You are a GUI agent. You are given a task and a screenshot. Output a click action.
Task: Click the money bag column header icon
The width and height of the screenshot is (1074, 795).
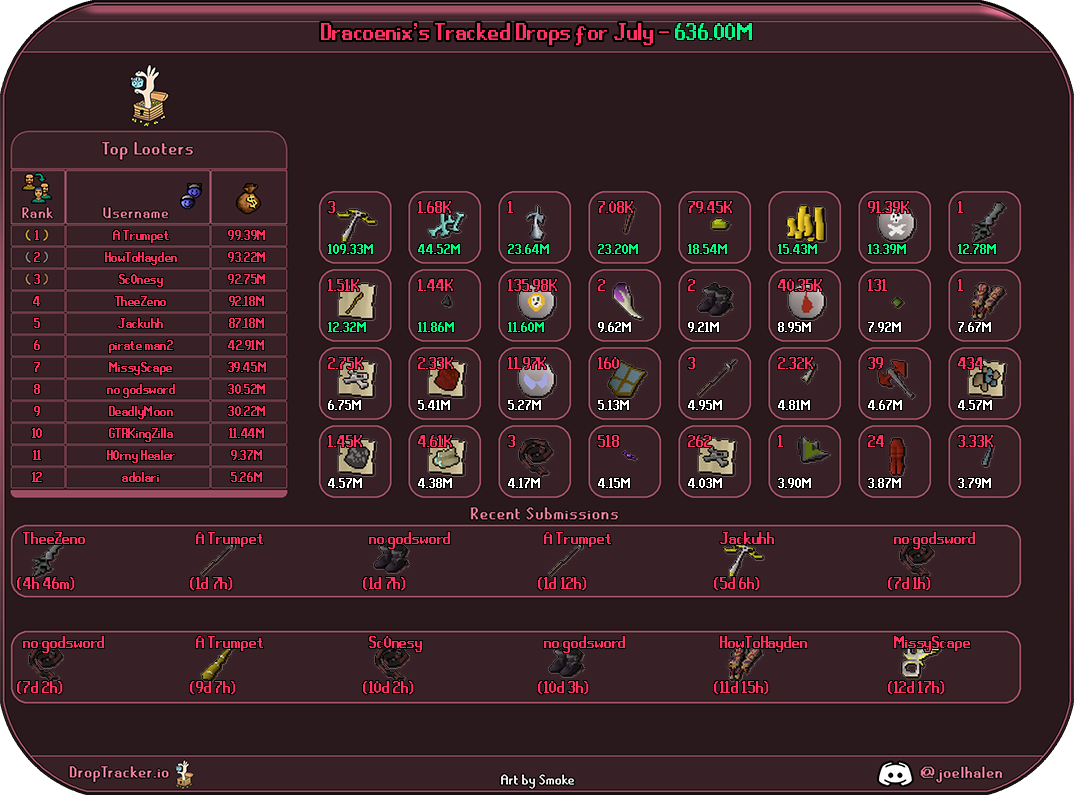248,199
